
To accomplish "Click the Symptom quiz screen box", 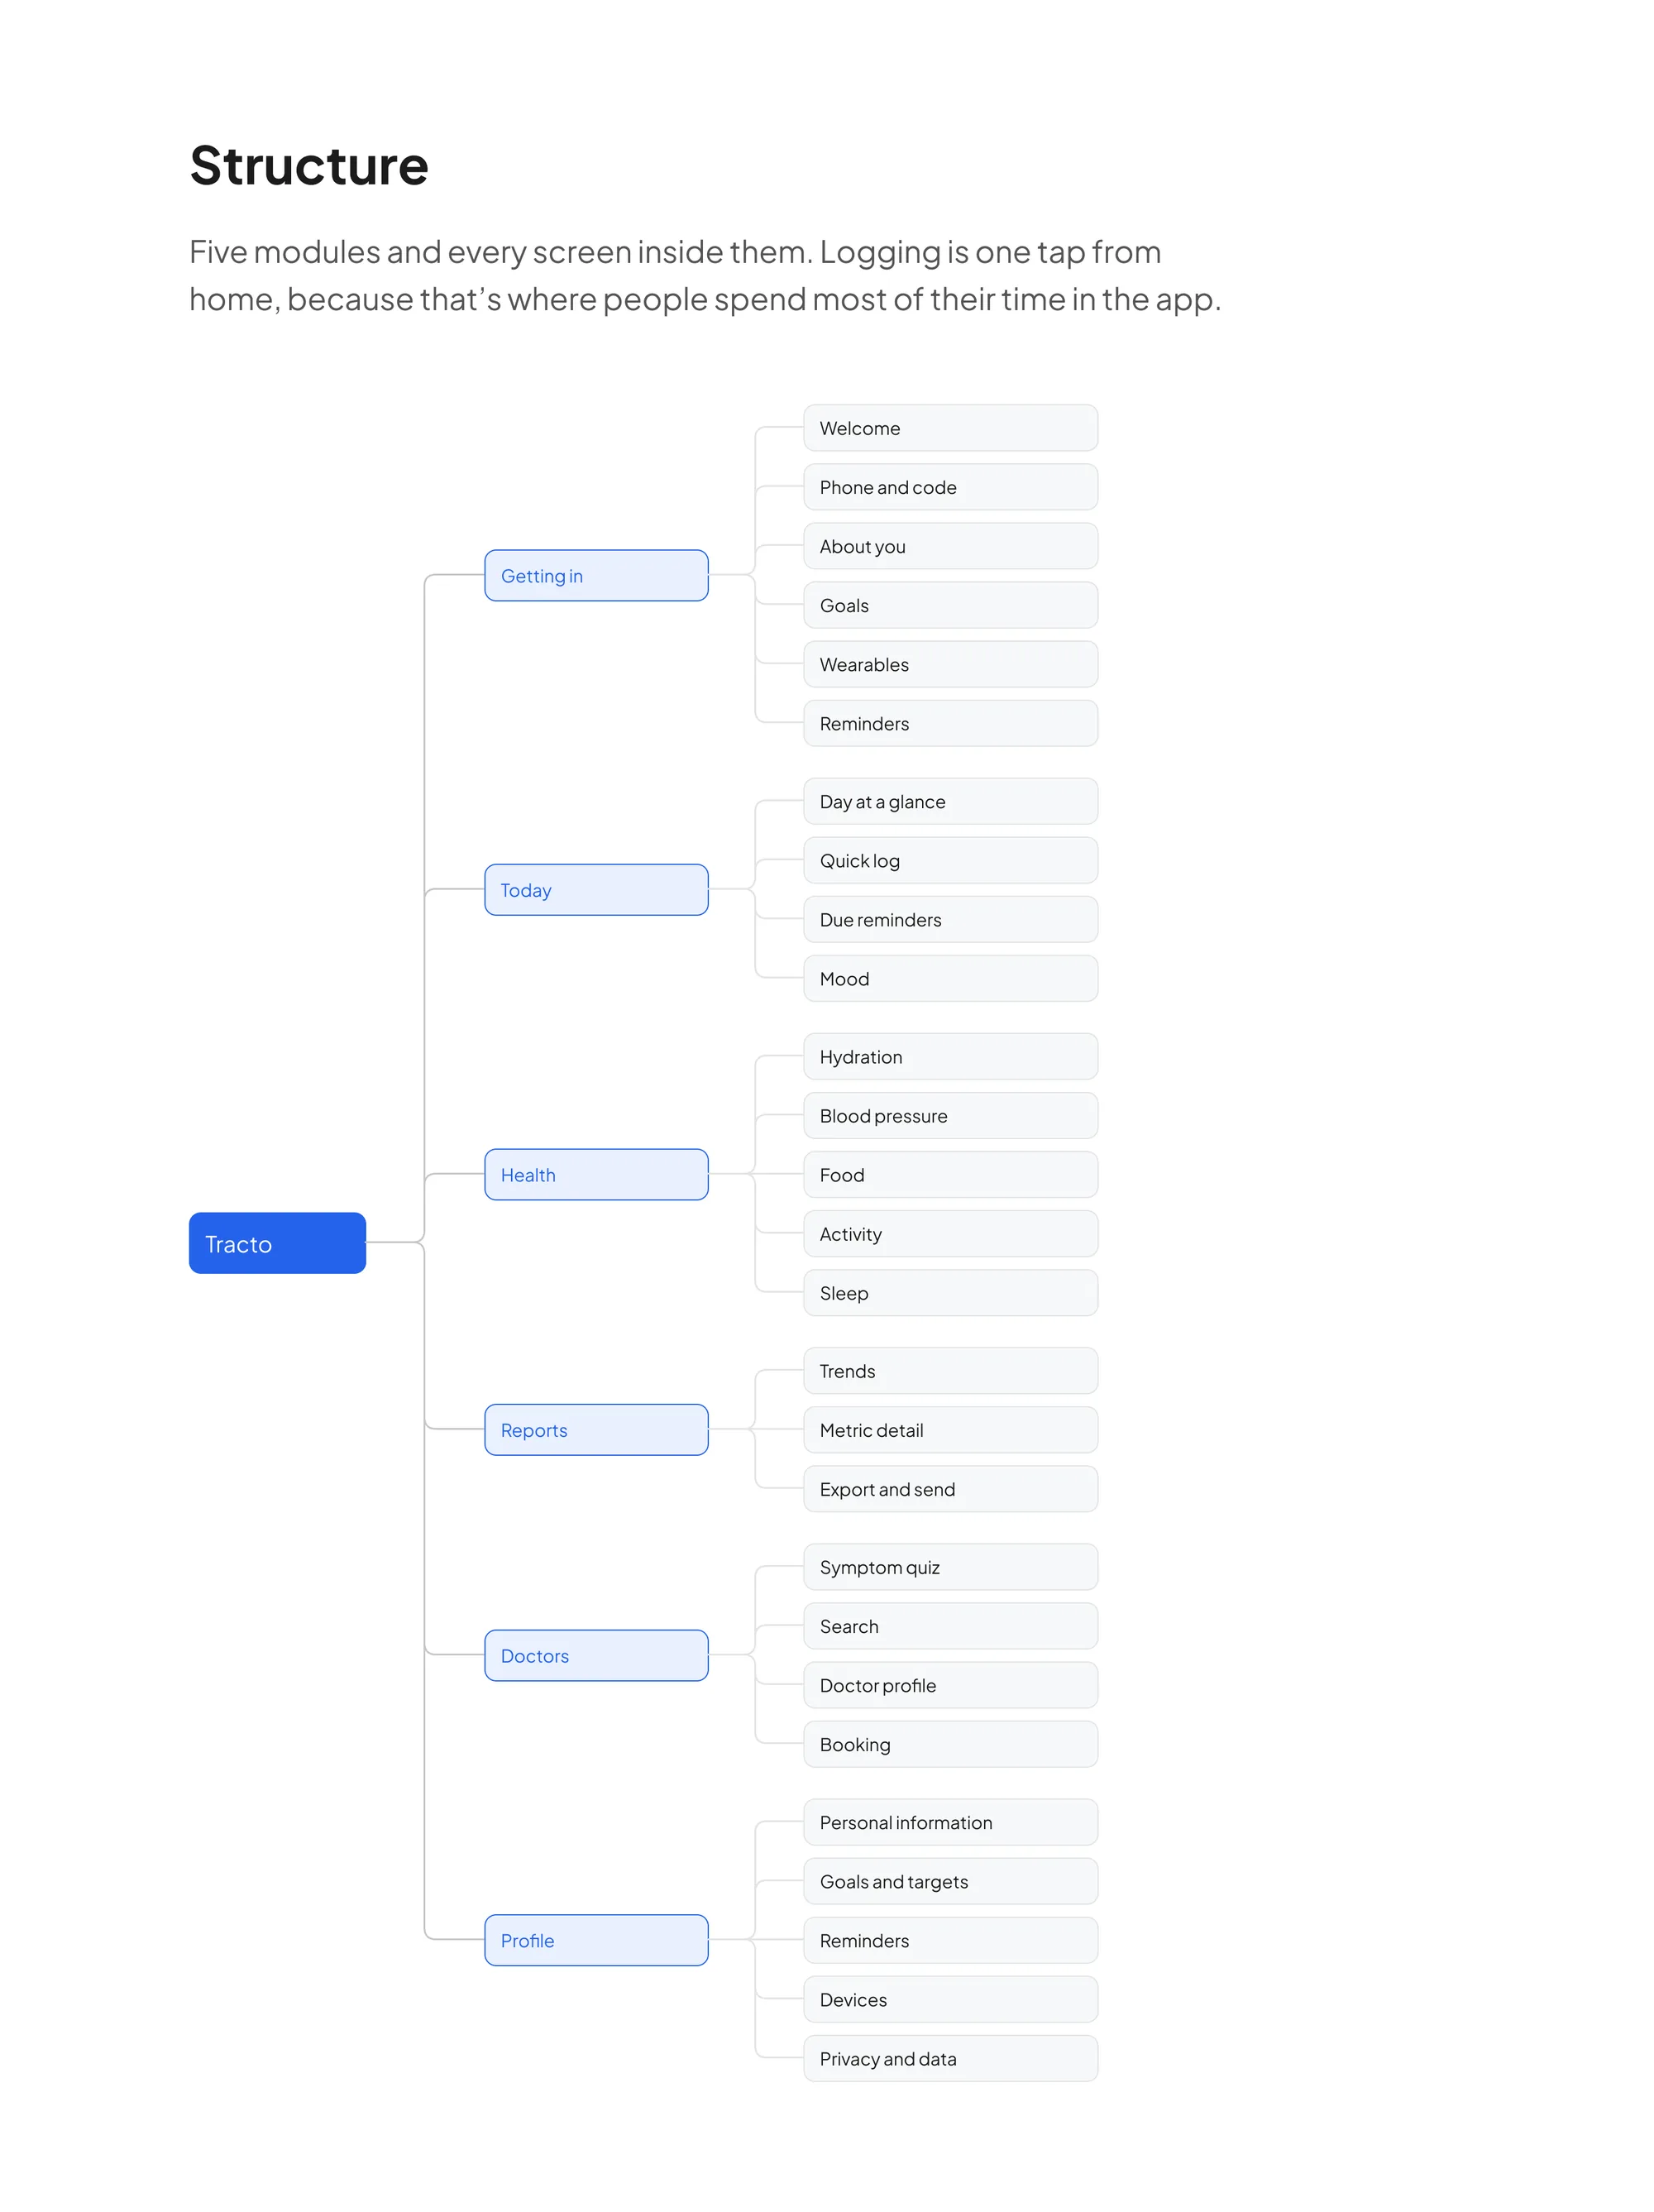I will click(950, 1567).
